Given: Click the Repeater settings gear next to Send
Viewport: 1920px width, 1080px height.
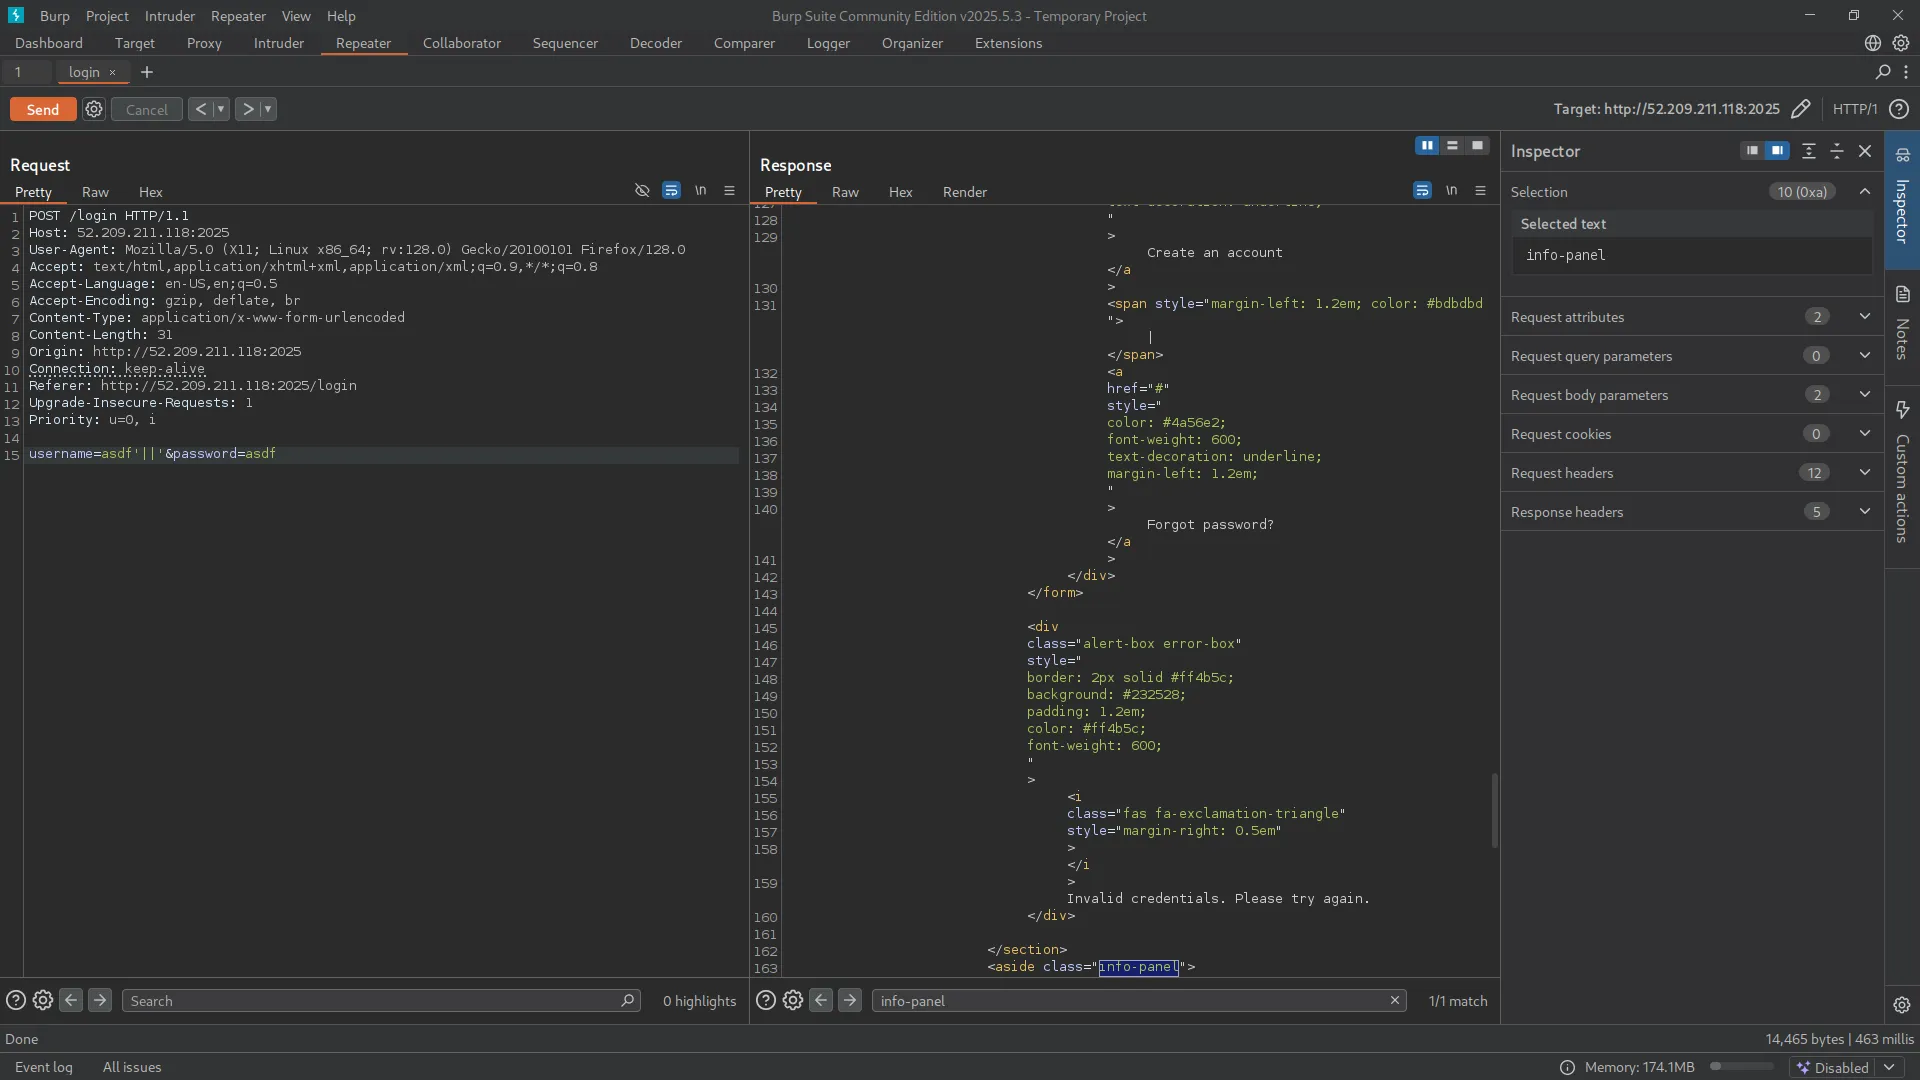Looking at the screenshot, I should point(94,110).
